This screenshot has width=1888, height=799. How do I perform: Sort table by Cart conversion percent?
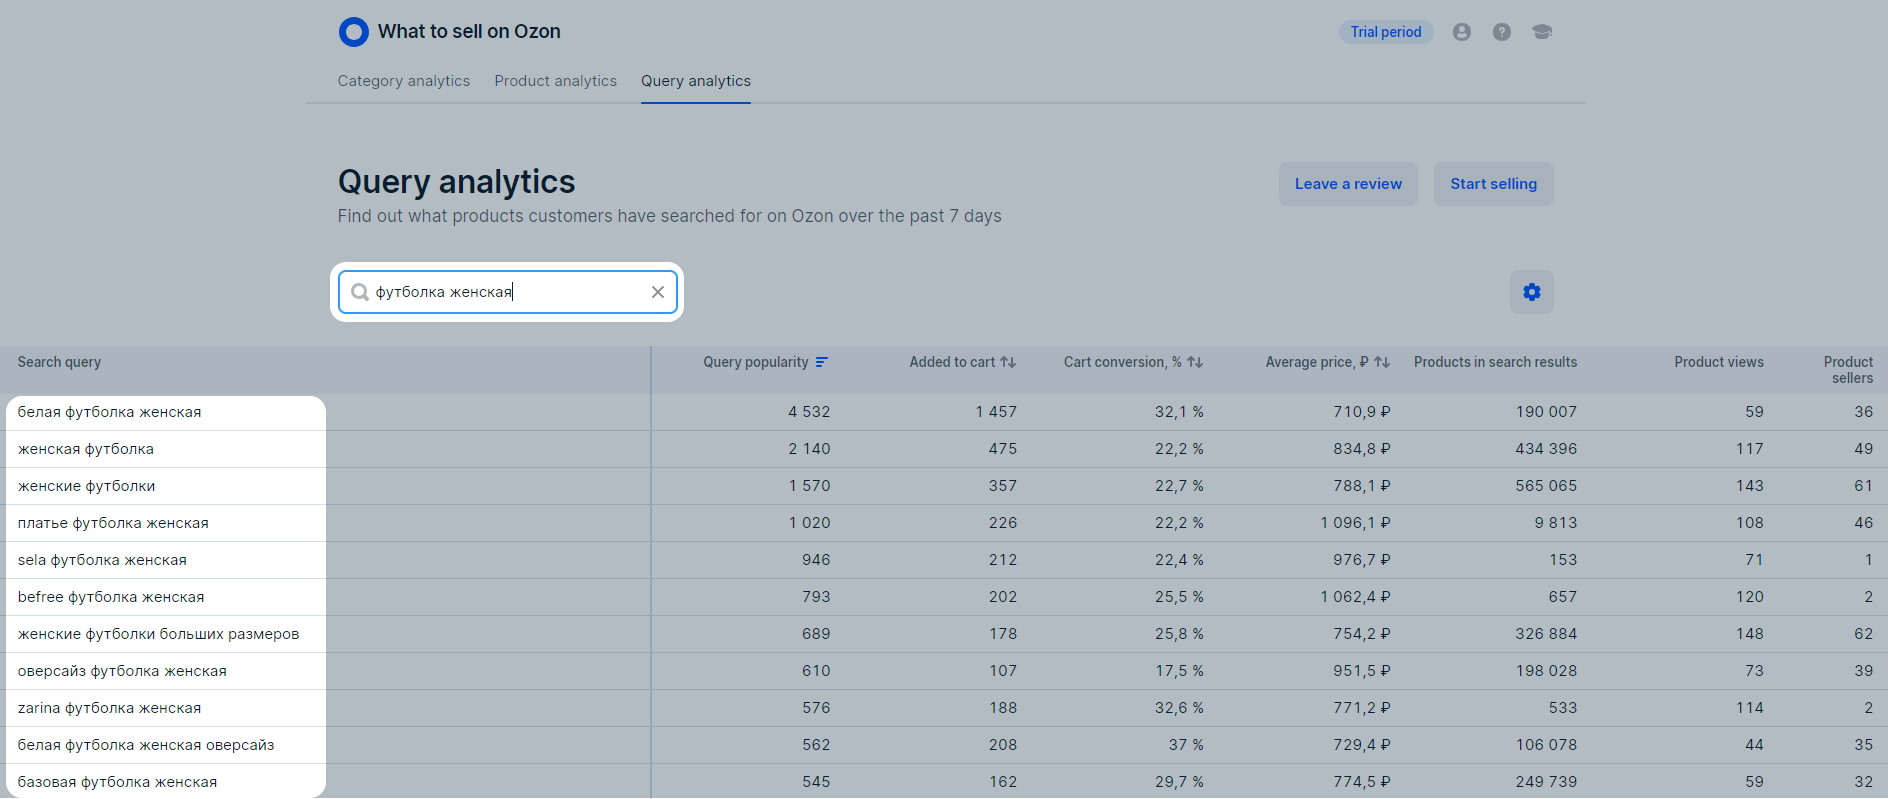click(1195, 362)
